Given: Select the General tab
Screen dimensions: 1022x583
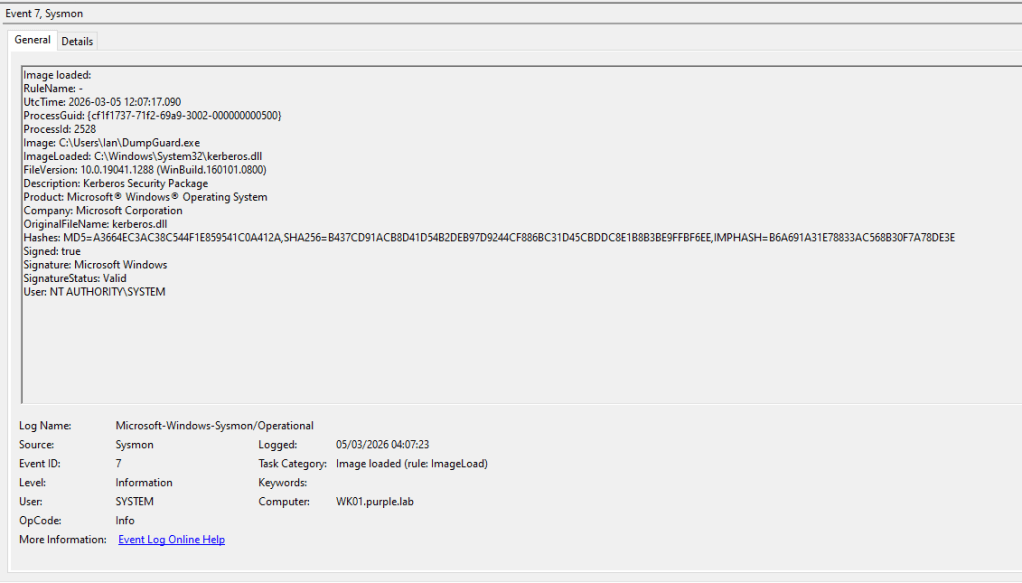Looking at the screenshot, I should [x=32, y=40].
